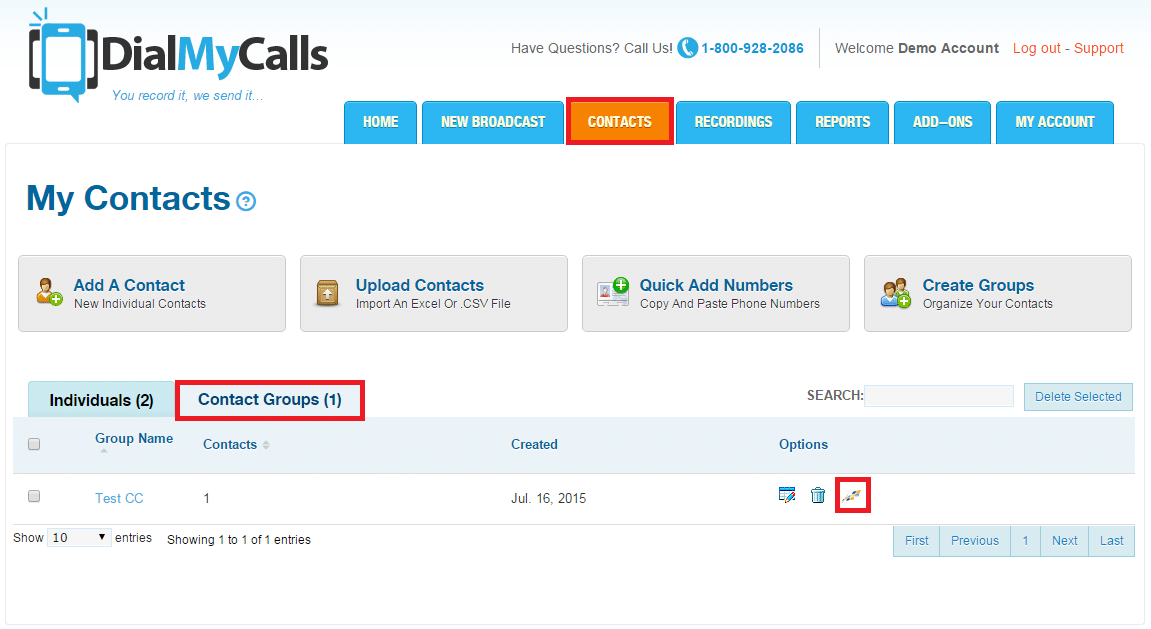The height and width of the screenshot is (629, 1151).
Task: Delete Test CC group with trash icon
Action: (818, 495)
